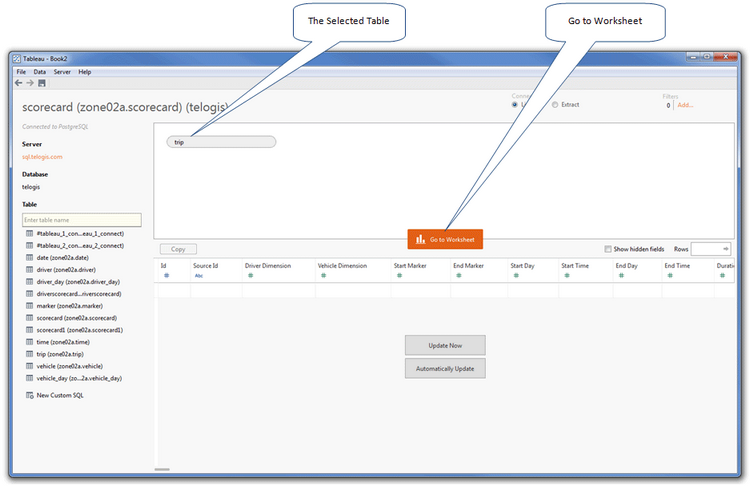Click the number type icon under Id column
This screenshot has width=750, height=486.
pos(166,275)
